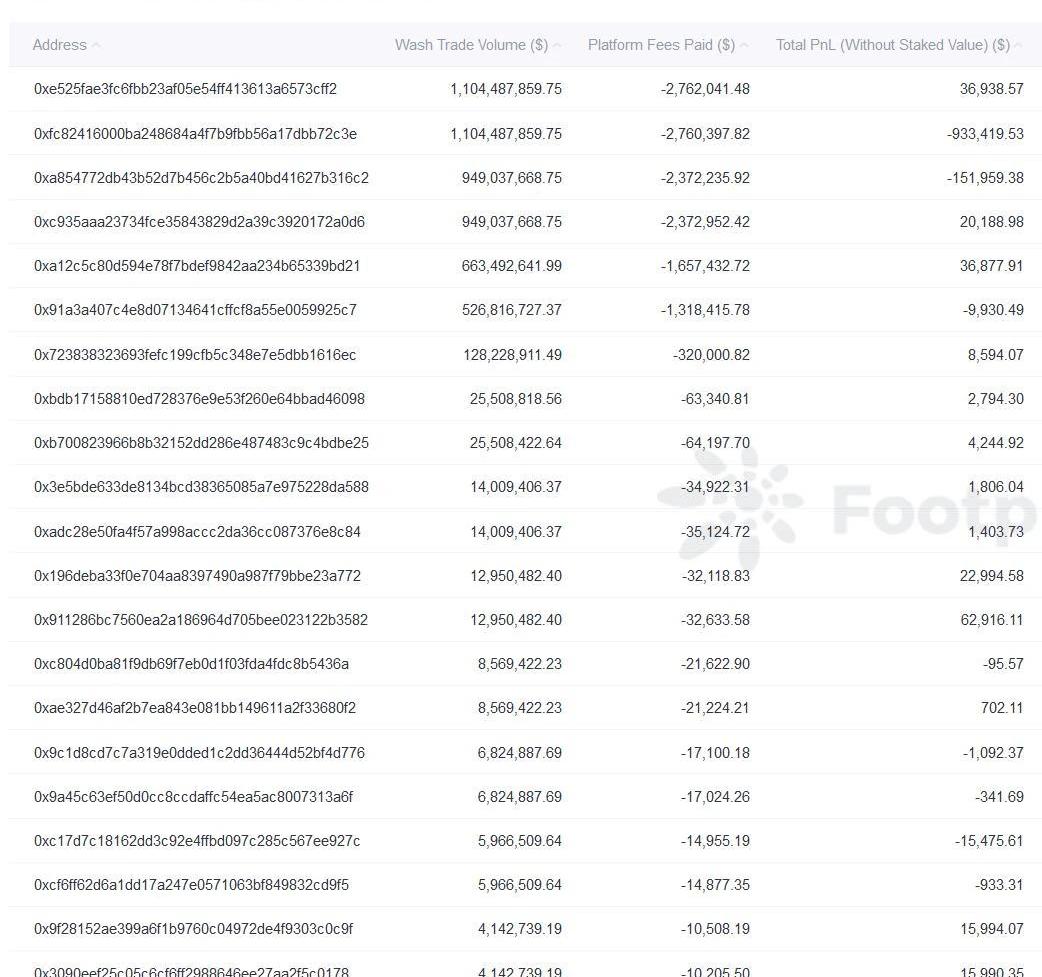Image resolution: width=1042 pixels, height=977 pixels.
Task: Select address starting with 0xa854772db43b
Action: [x=201, y=178]
